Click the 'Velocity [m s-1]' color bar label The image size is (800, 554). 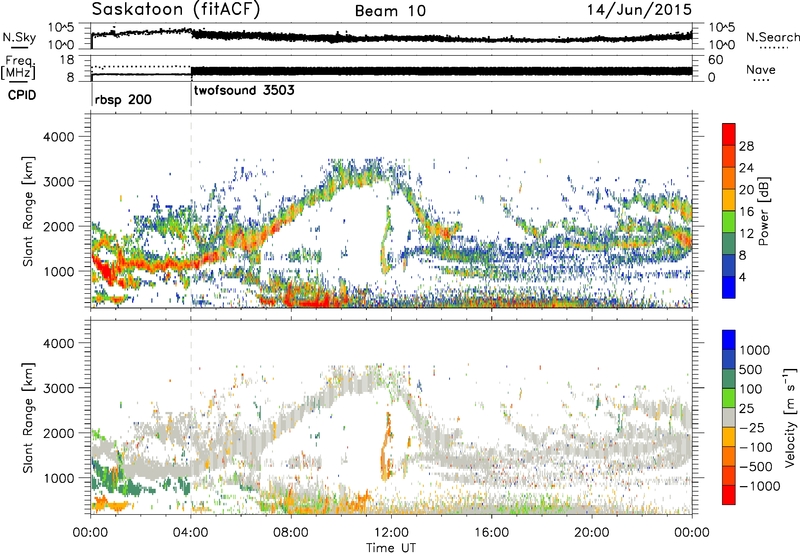pos(790,417)
